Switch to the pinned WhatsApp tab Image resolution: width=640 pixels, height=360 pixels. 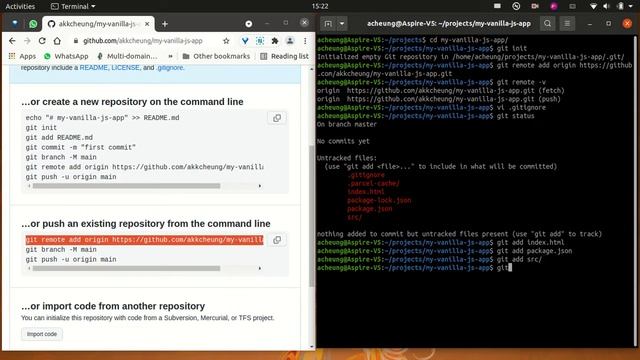point(33,24)
